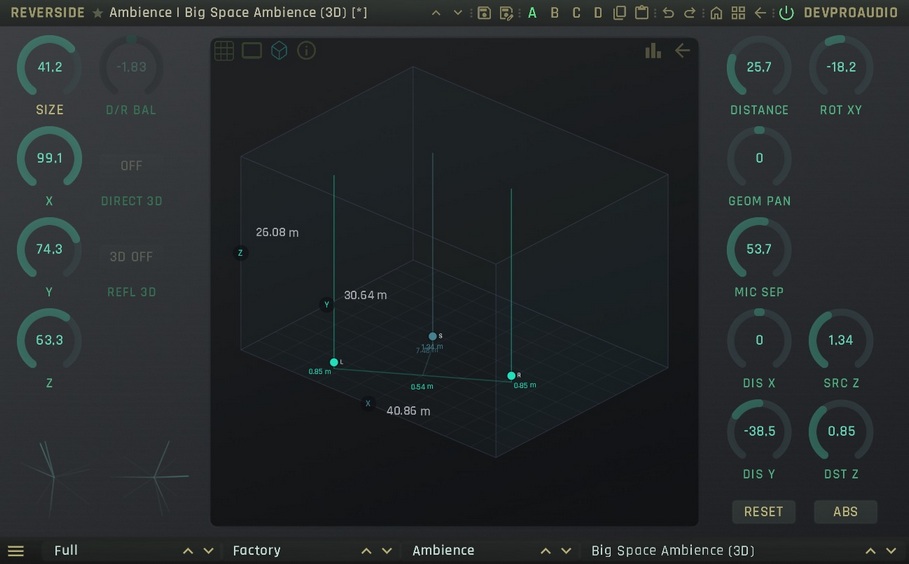Screen dimensions: 909x564
Task: Paste state from clipboard icon
Action: 641,13
